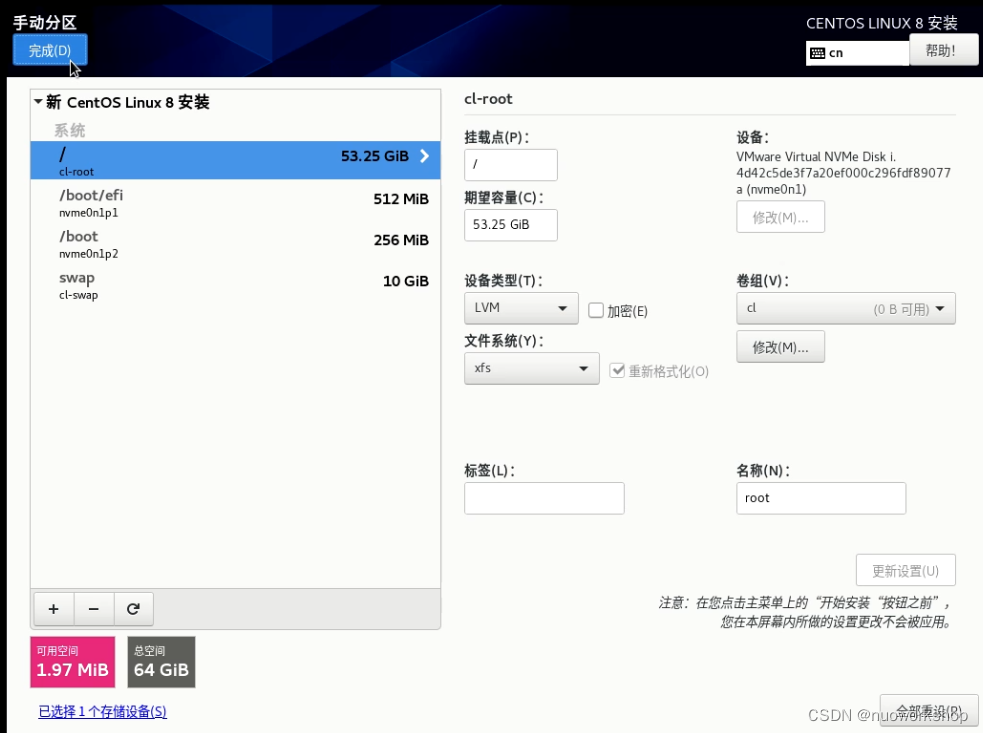Click the 修改(M)... button under 设备
This screenshot has width=983, height=733.
pos(781,217)
